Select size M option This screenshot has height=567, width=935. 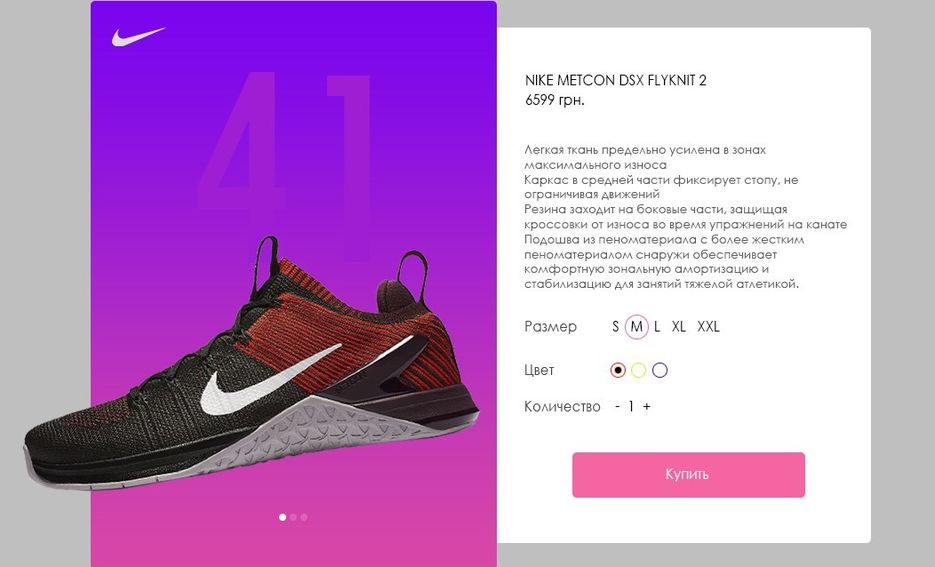(x=636, y=327)
